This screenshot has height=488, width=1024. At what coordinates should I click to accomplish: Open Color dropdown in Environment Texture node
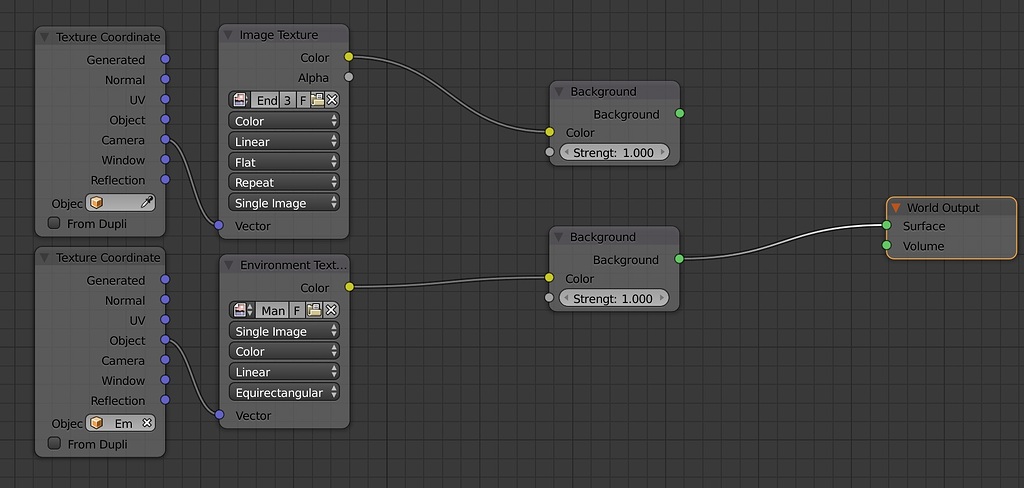[x=284, y=351]
